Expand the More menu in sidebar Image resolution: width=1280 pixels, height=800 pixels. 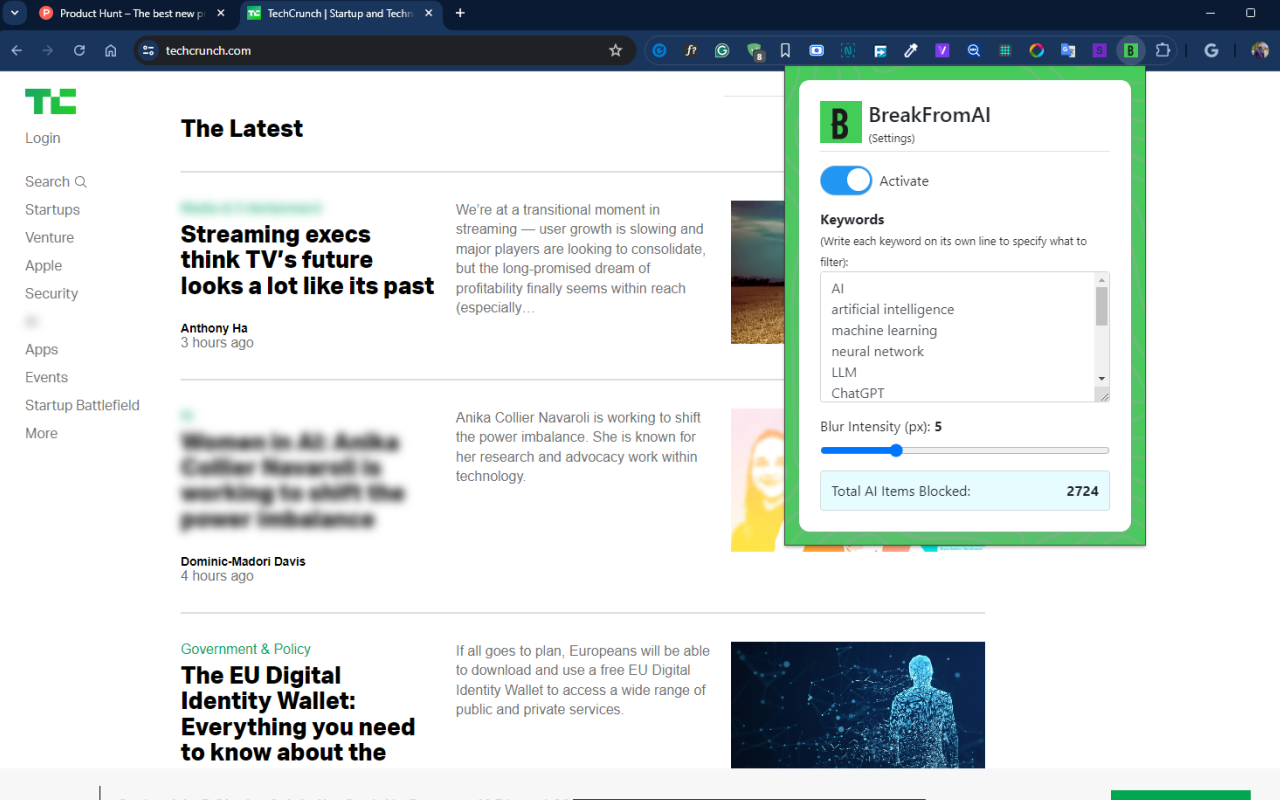[41, 433]
